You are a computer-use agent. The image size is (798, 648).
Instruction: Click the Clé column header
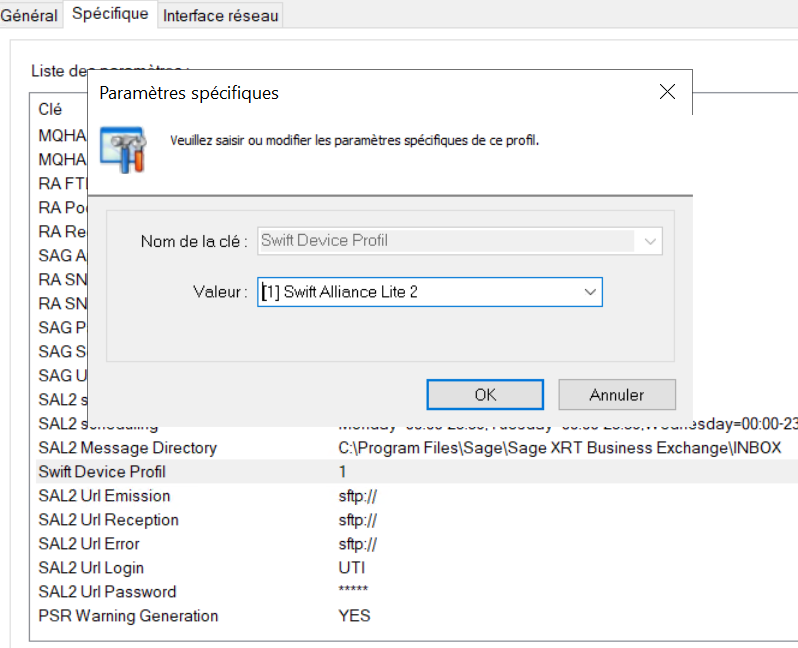tap(50, 109)
